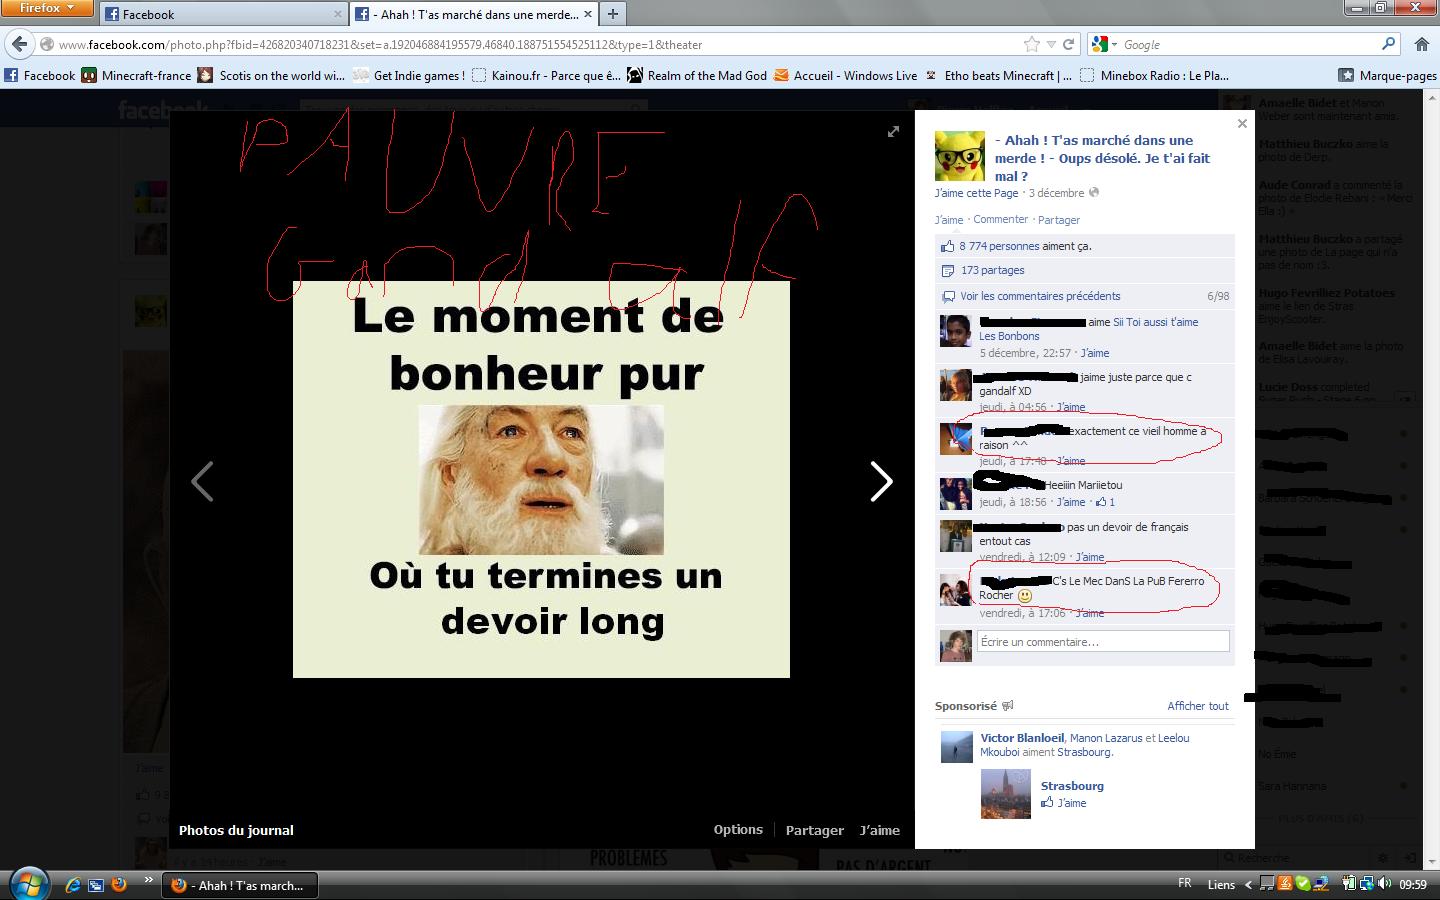Click Partager below the photo
The height and width of the screenshot is (900, 1440).
[814, 830]
